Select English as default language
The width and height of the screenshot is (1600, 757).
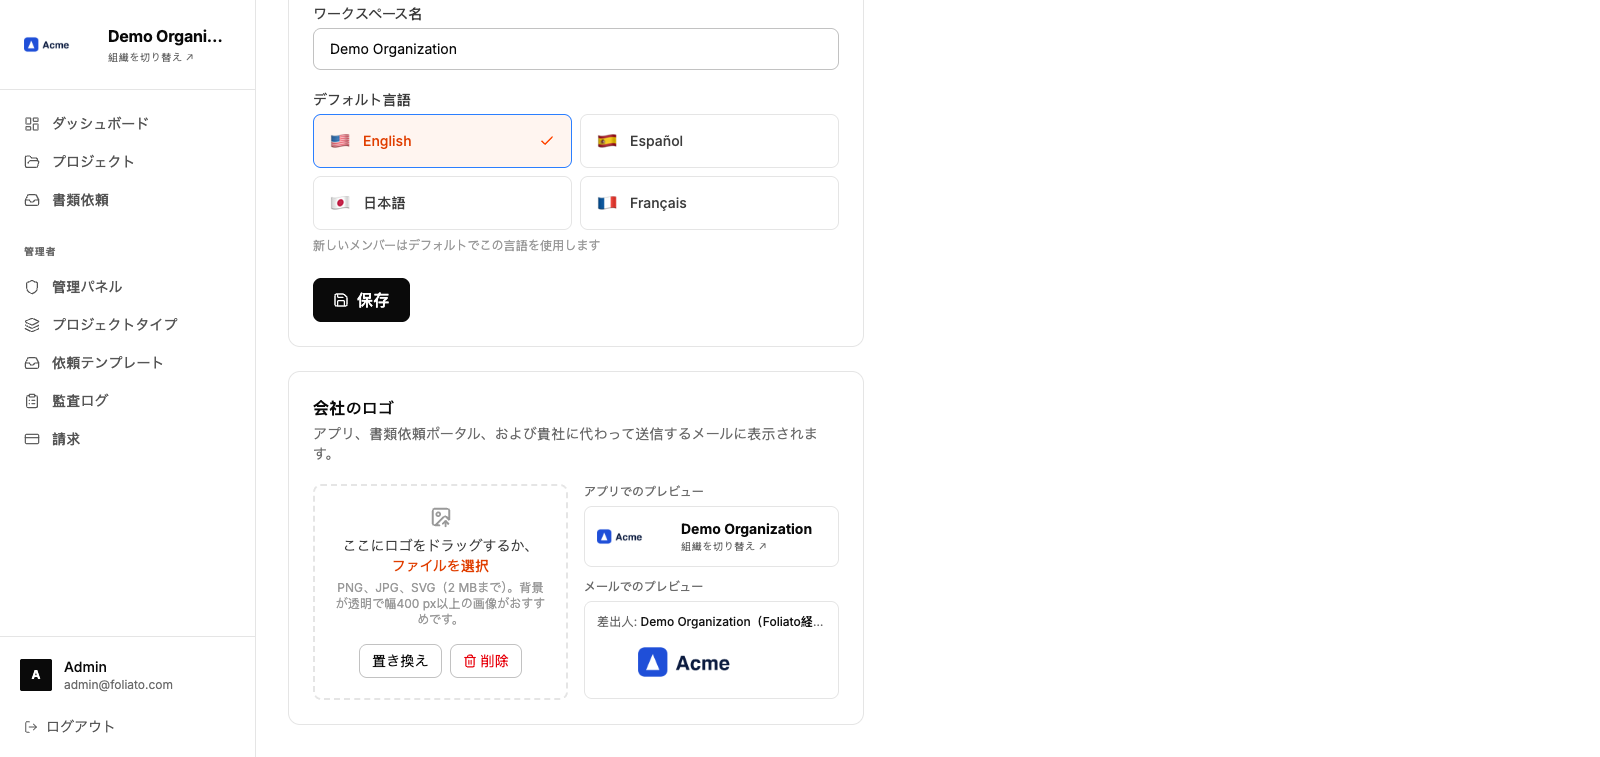(x=442, y=141)
